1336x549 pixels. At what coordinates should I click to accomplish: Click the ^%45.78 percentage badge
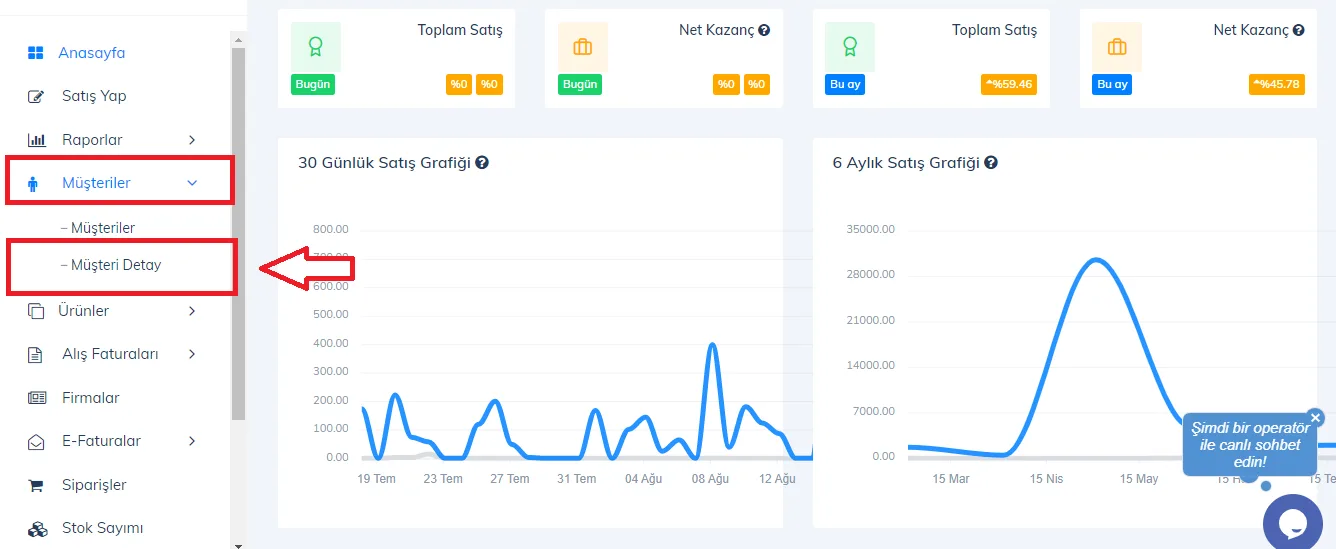pyautogui.click(x=1277, y=85)
